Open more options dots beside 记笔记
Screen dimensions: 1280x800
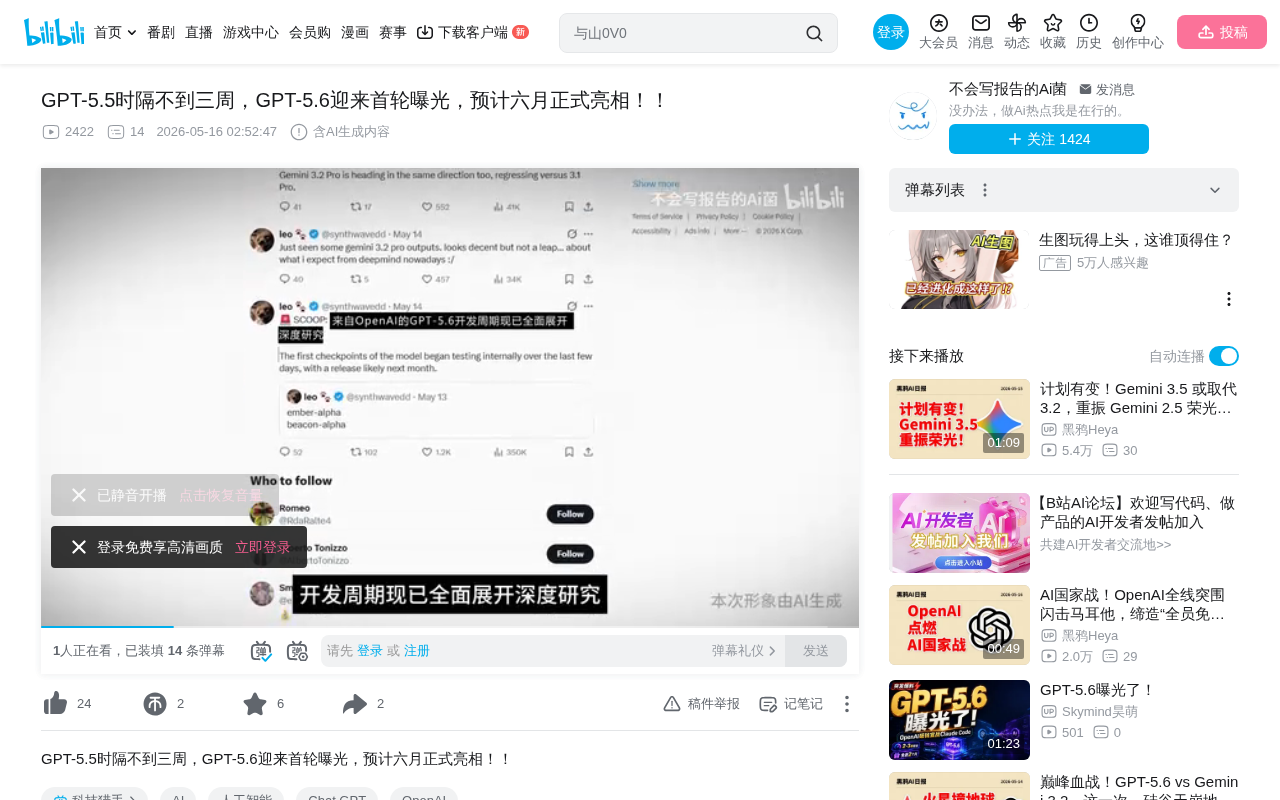846,704
